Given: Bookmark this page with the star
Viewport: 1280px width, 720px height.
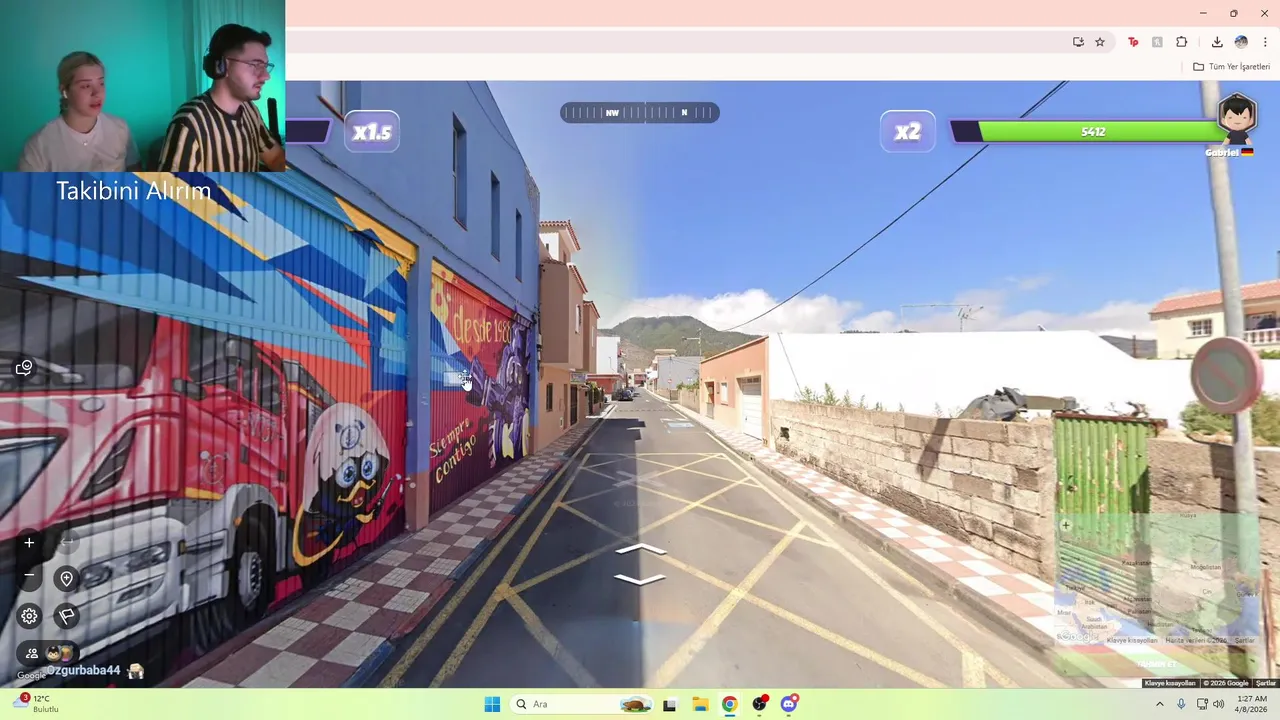Looking at the screenshot, I should (1100, 42).
